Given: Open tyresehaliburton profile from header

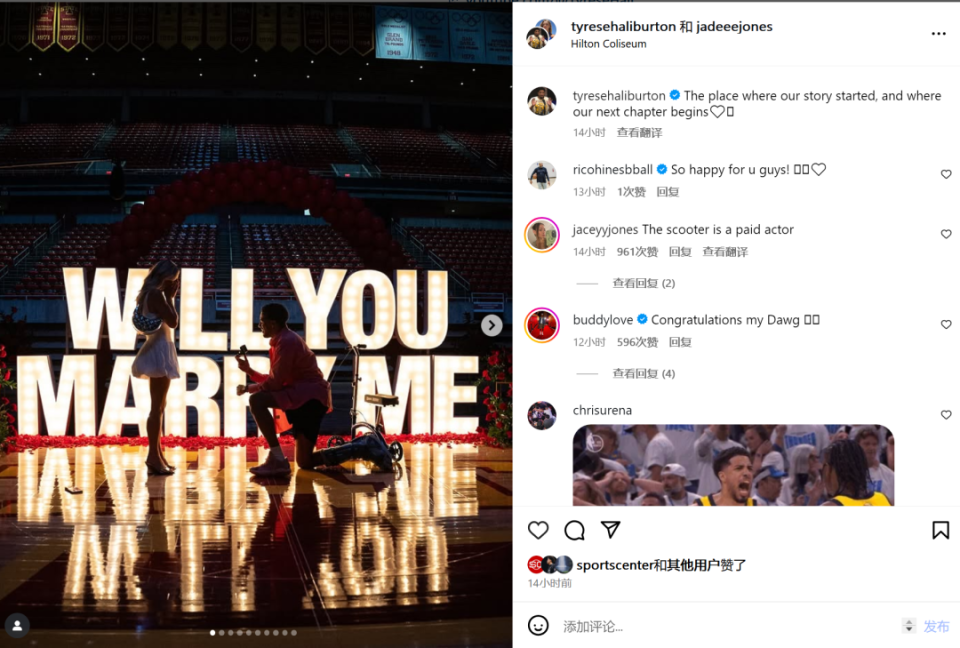Looking at the screenshot, I should 623,26.
